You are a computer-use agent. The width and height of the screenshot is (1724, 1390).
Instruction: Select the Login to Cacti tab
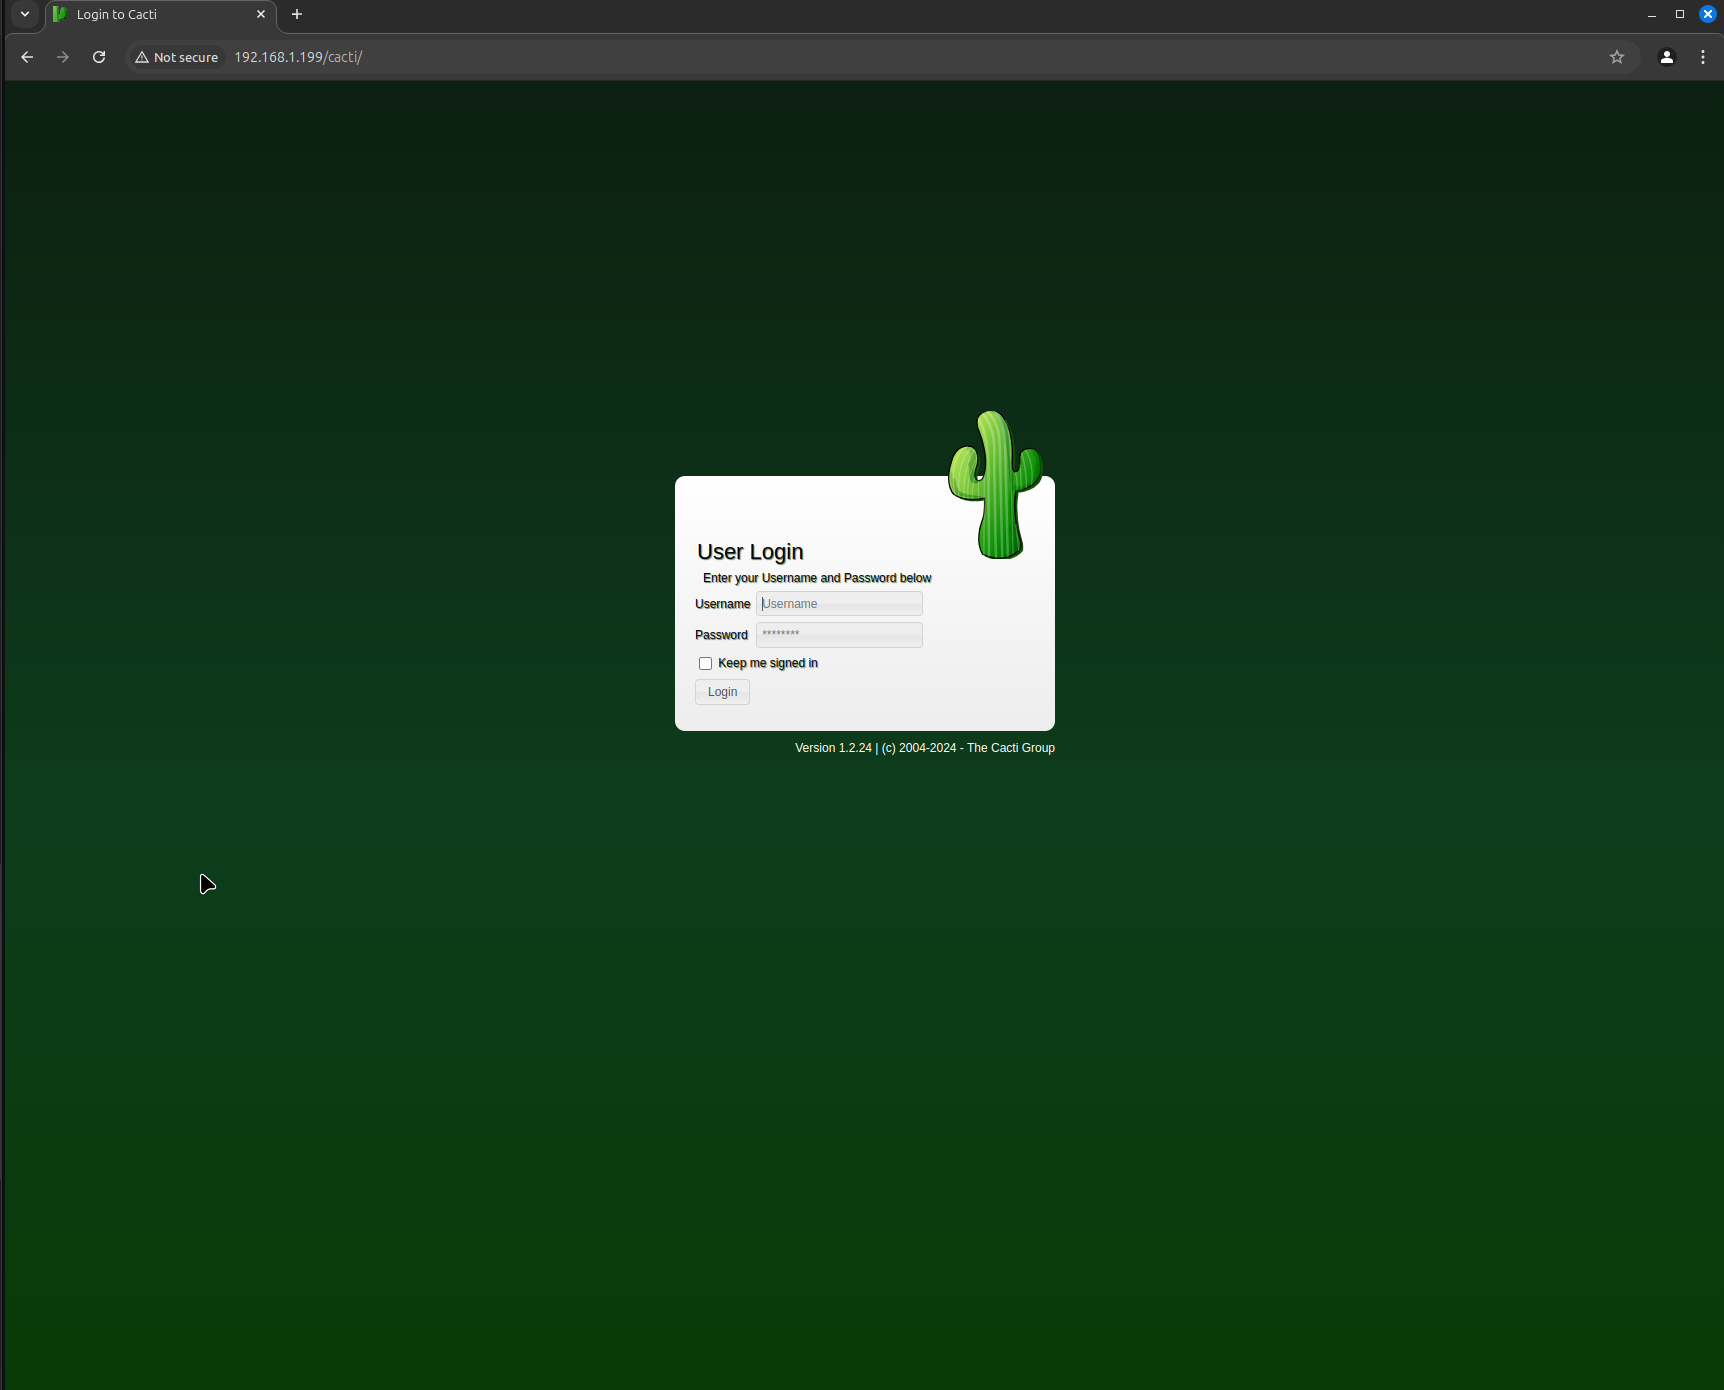click(150, 14)
